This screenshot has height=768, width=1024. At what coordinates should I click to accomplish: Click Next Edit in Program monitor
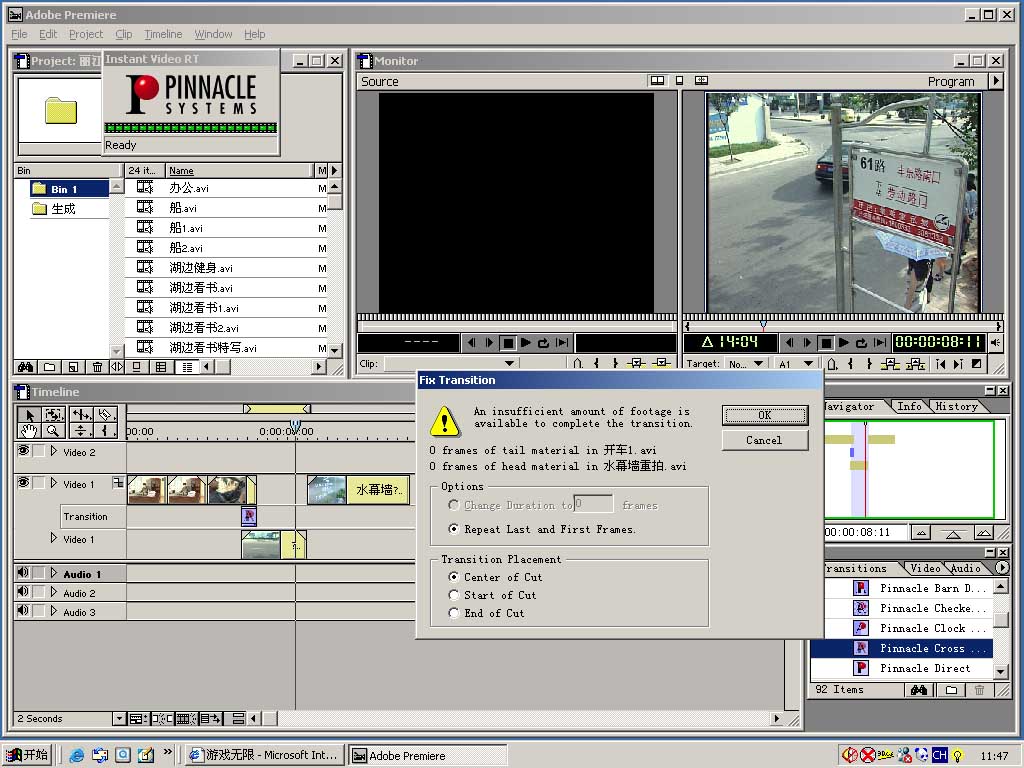tap(957, 364)
